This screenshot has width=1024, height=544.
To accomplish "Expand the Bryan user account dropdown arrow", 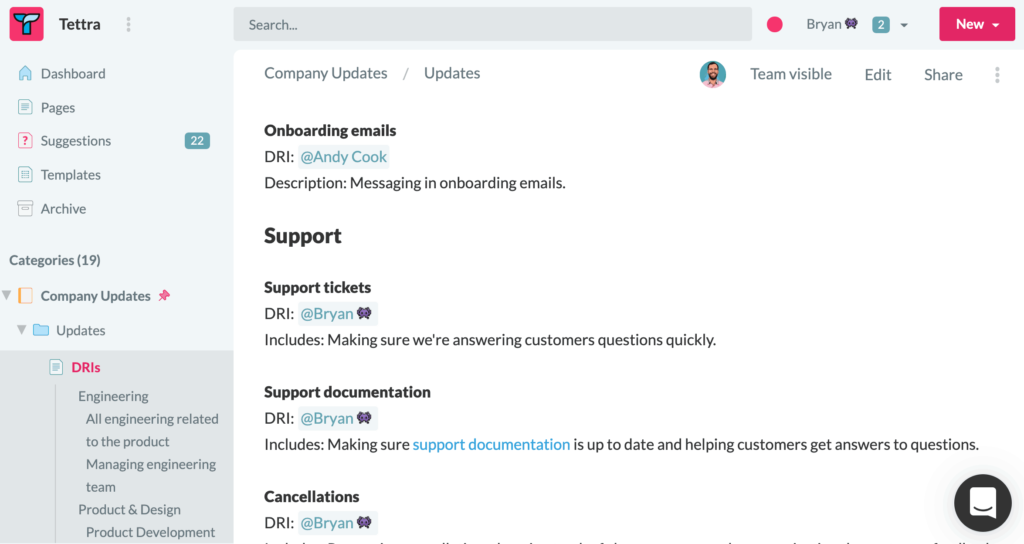I will pos(904,25).
